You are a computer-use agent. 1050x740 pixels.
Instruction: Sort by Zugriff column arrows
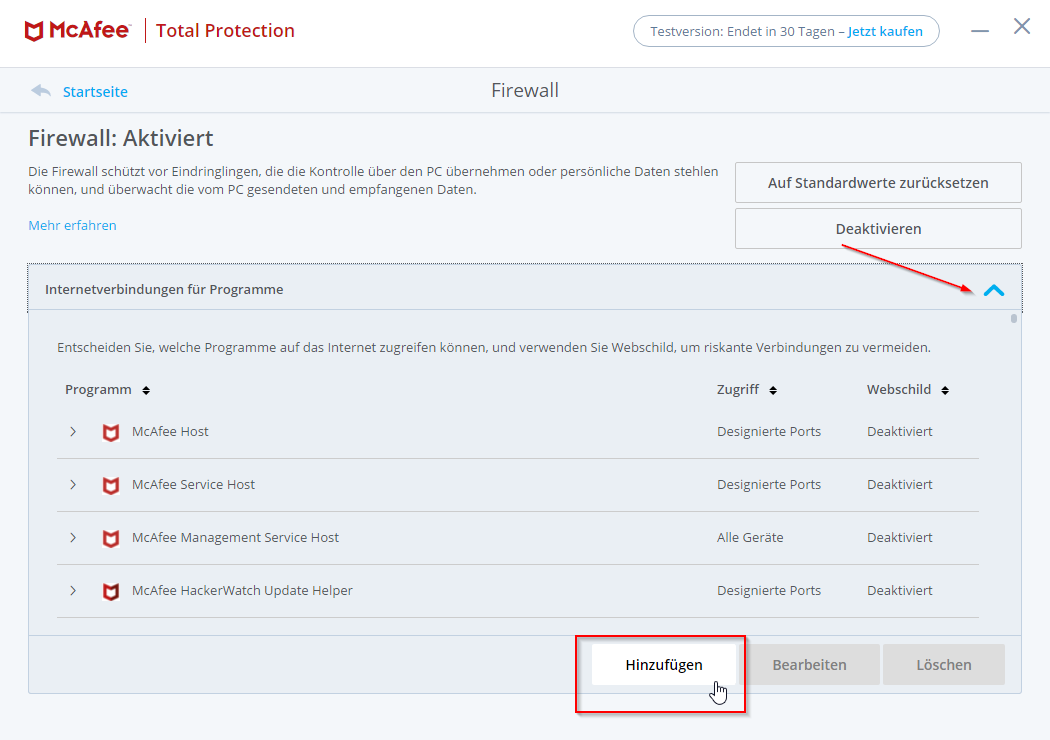(773, 390)
